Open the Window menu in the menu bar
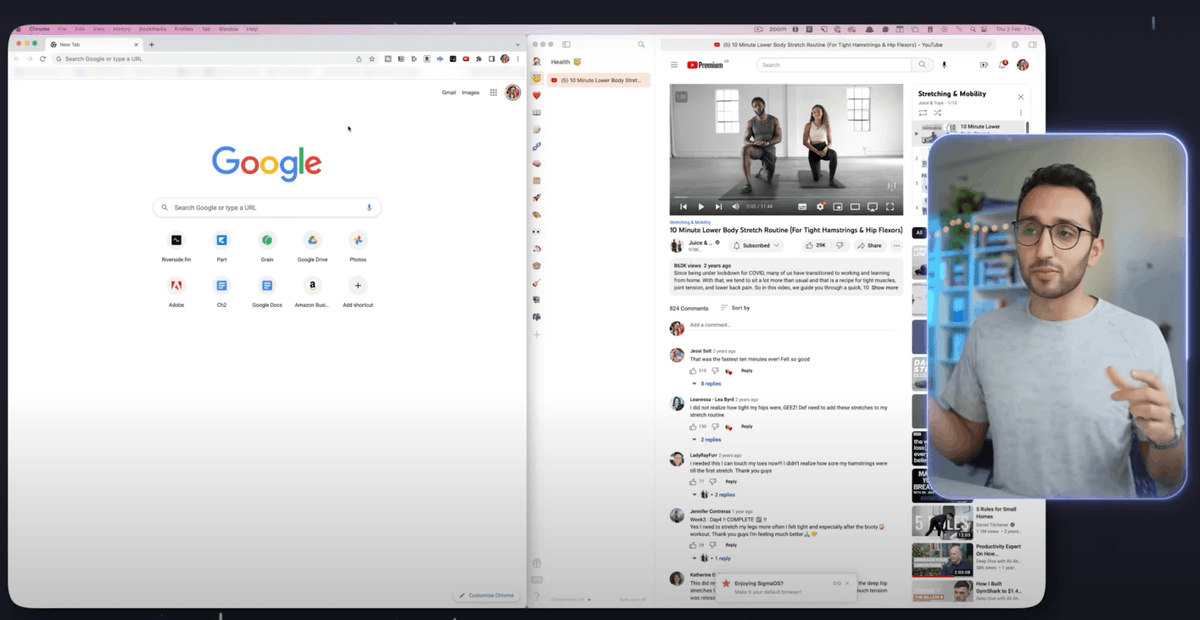1200x620 pixels. [228, 29]
